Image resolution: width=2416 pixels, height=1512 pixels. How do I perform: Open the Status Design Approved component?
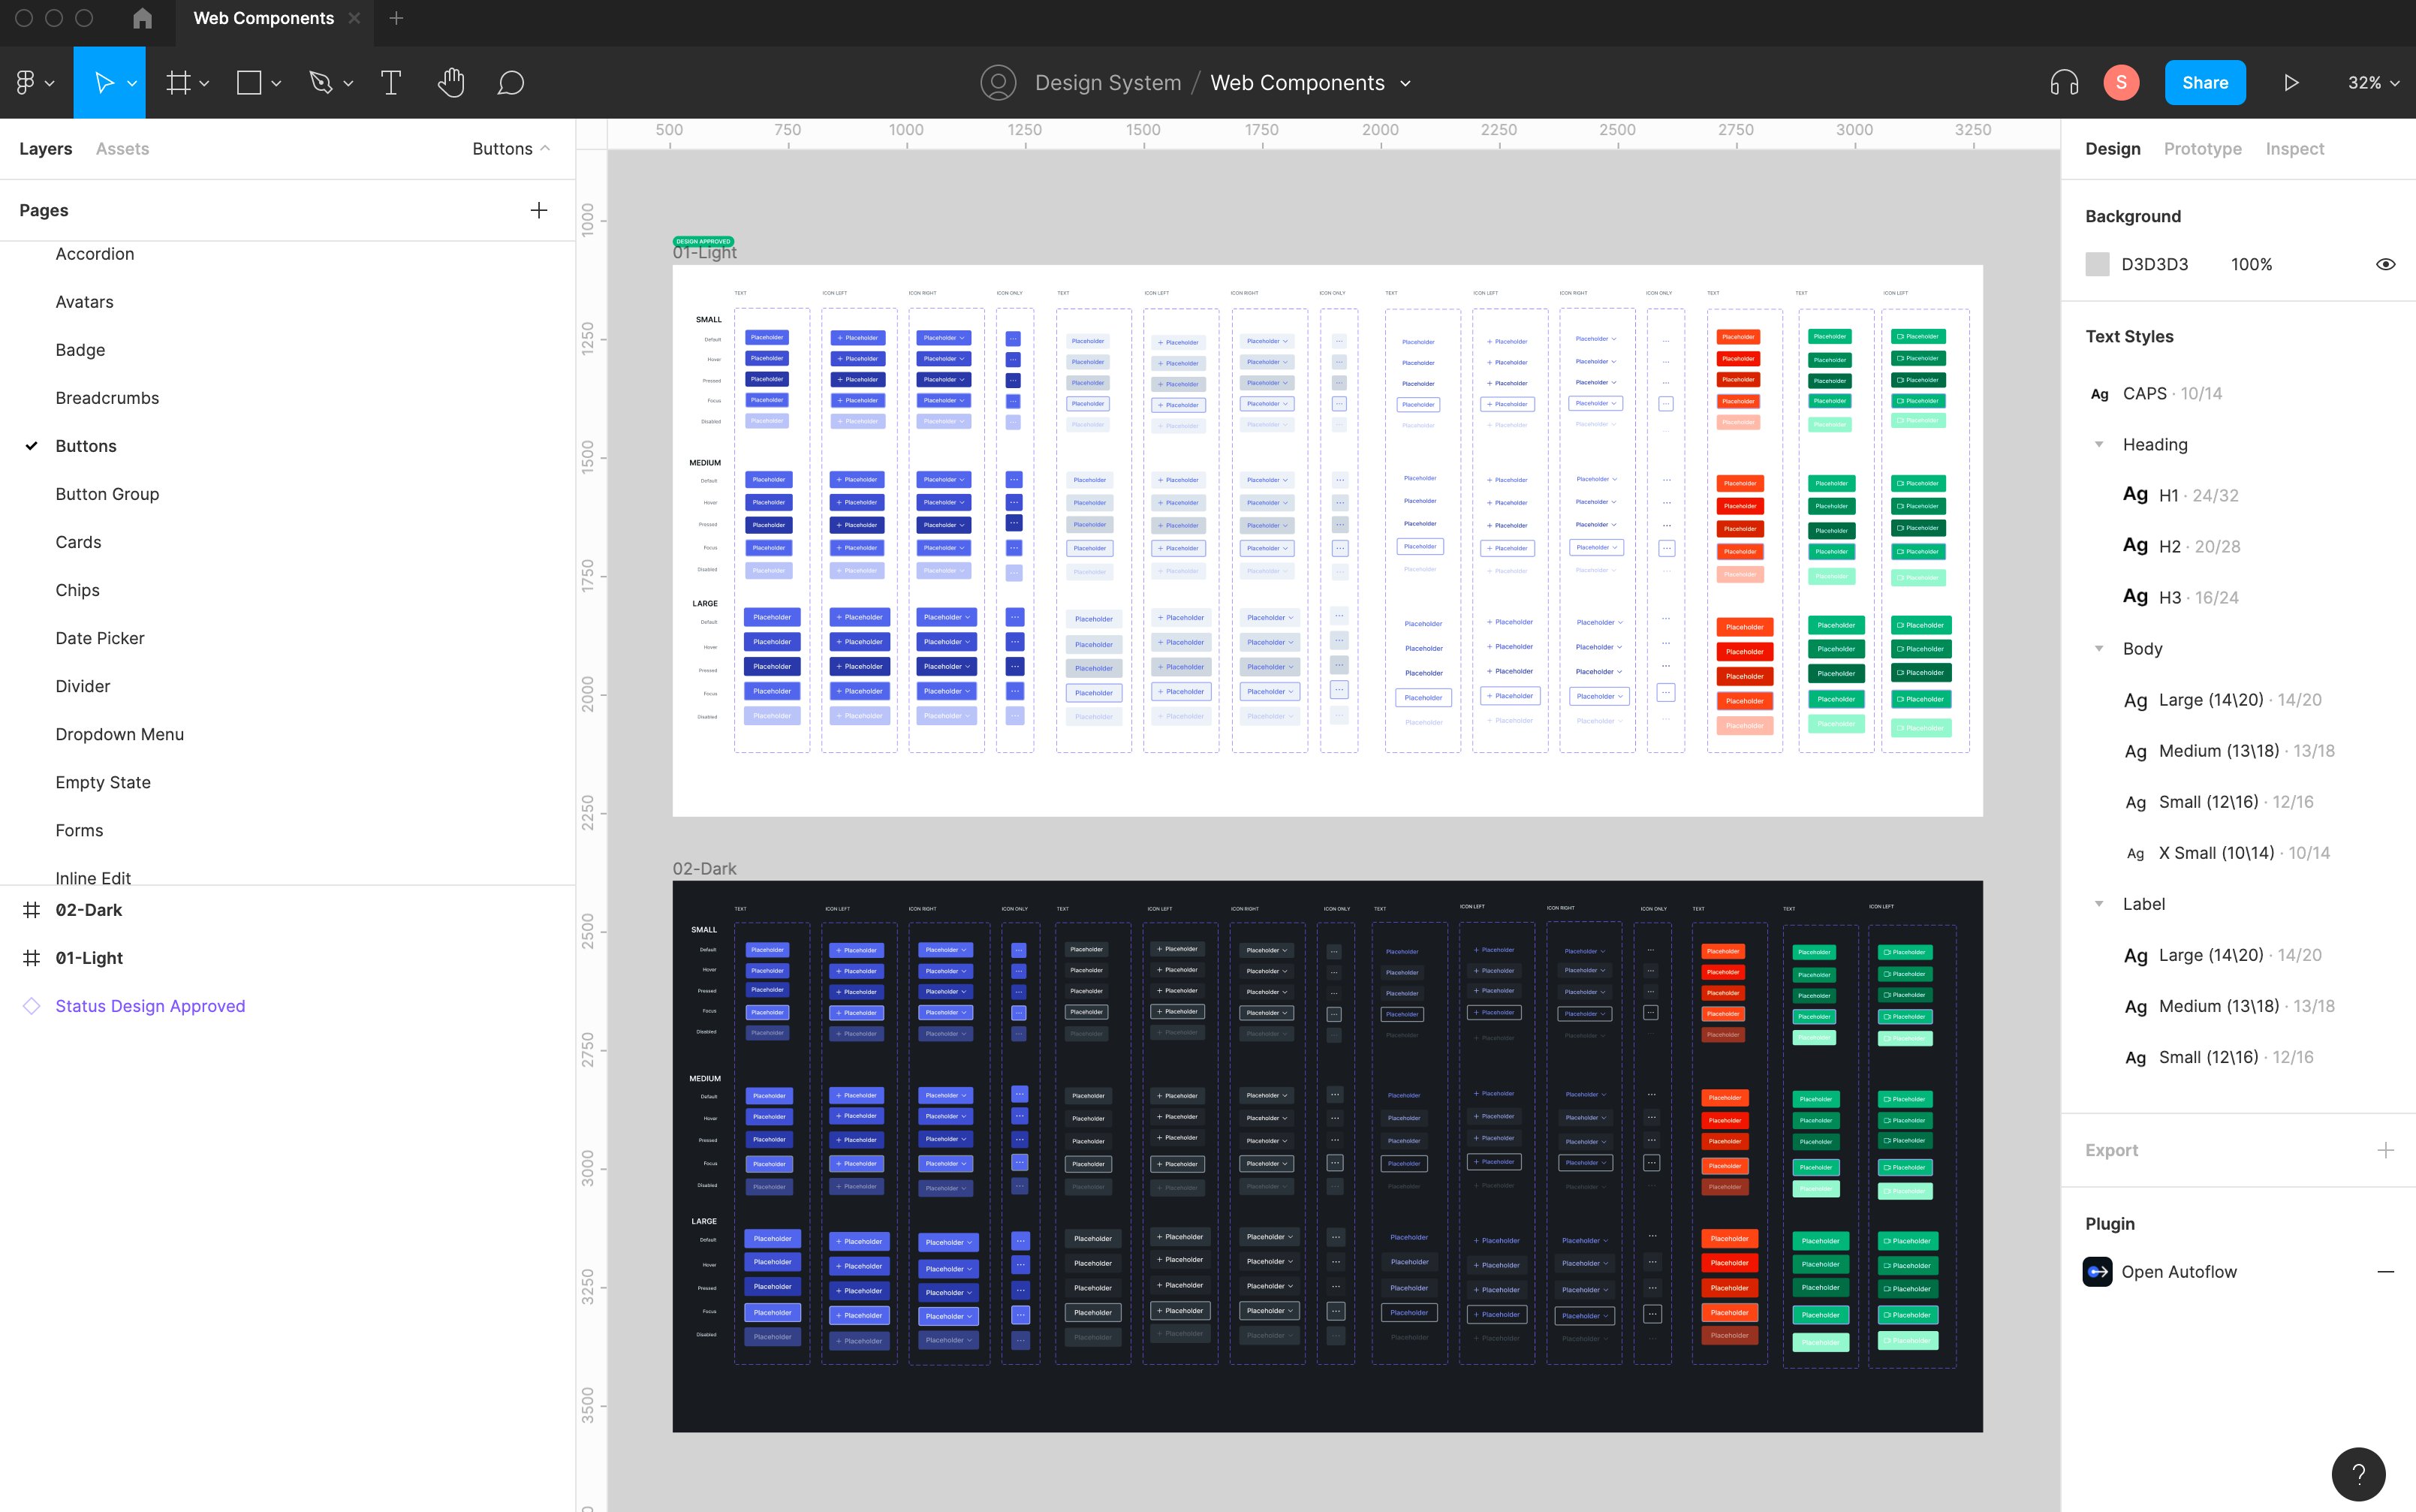(149, 1005)
